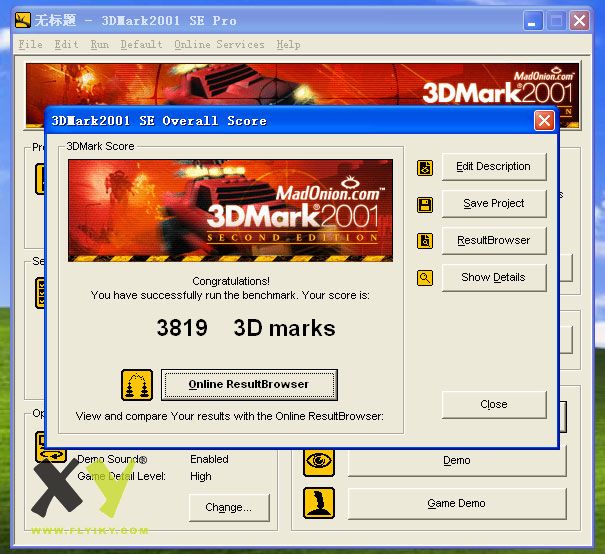605x554 pixels.
Task: Open the Help menu
Action: pyautogui.click(x=288, y=44)
